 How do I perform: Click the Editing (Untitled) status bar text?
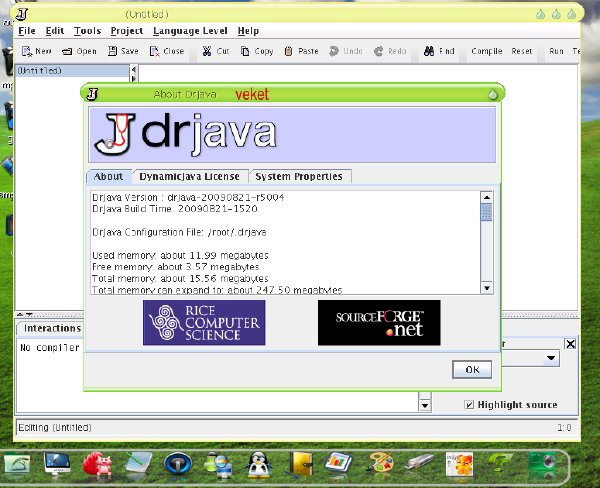pos(55,428)
